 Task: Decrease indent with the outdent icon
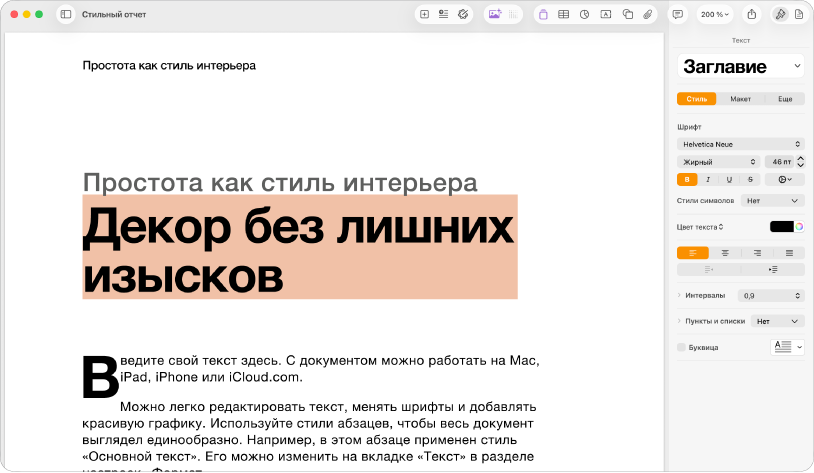tap(709, 269)
